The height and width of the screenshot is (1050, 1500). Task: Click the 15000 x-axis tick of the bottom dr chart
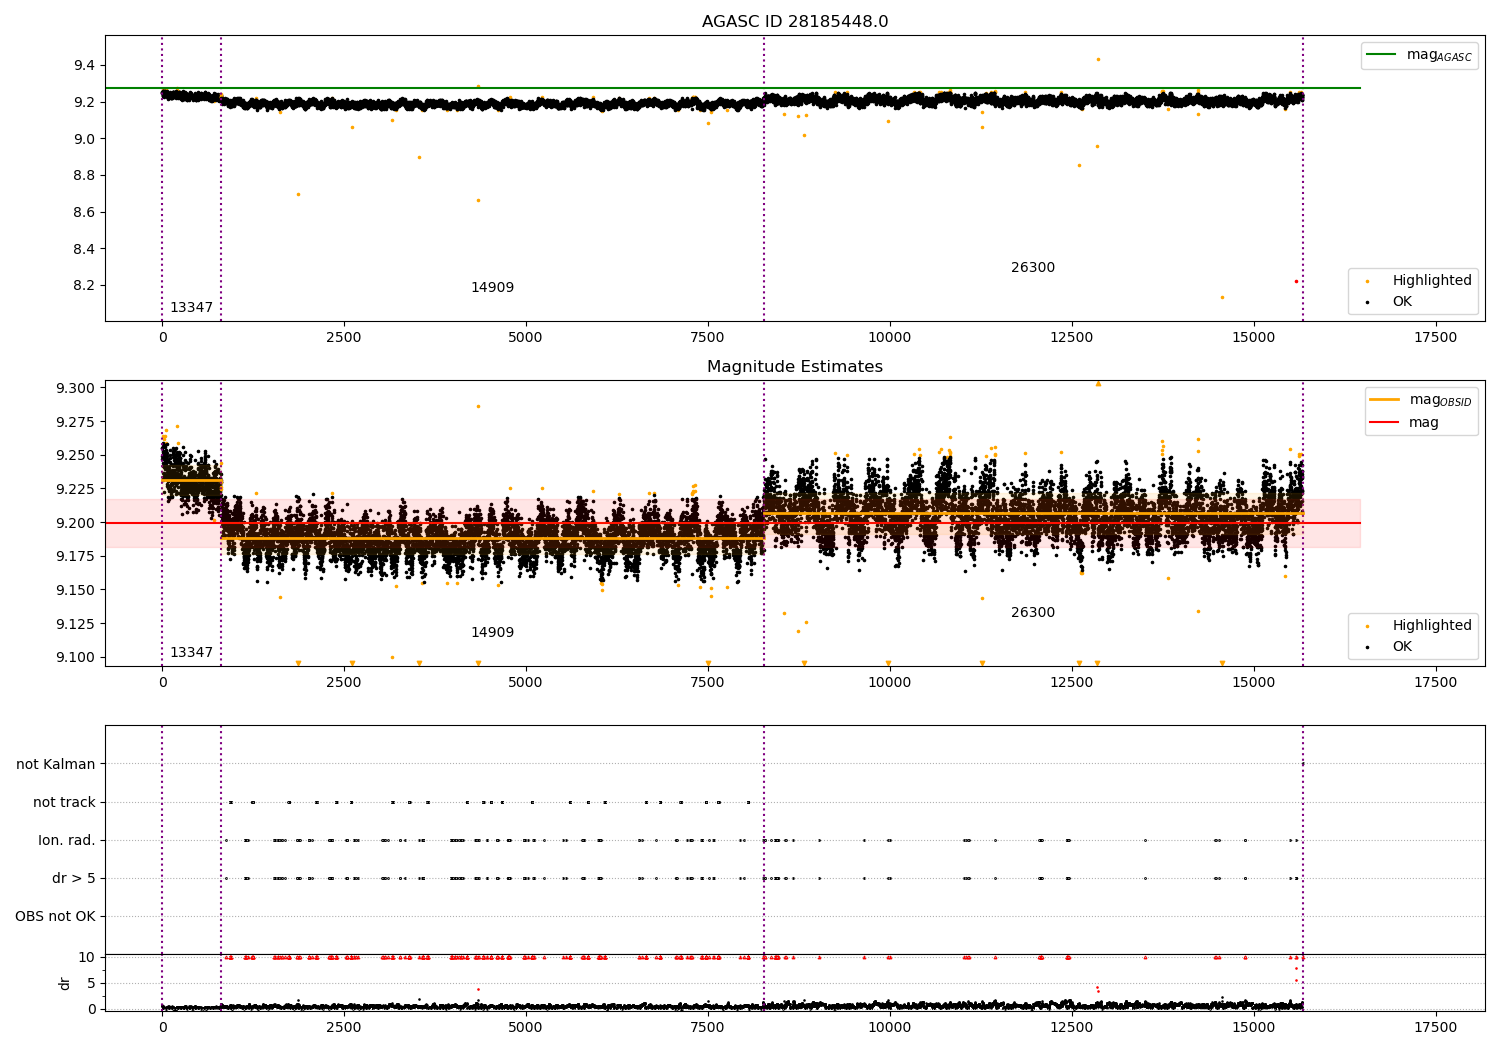coord(1254,1027)
